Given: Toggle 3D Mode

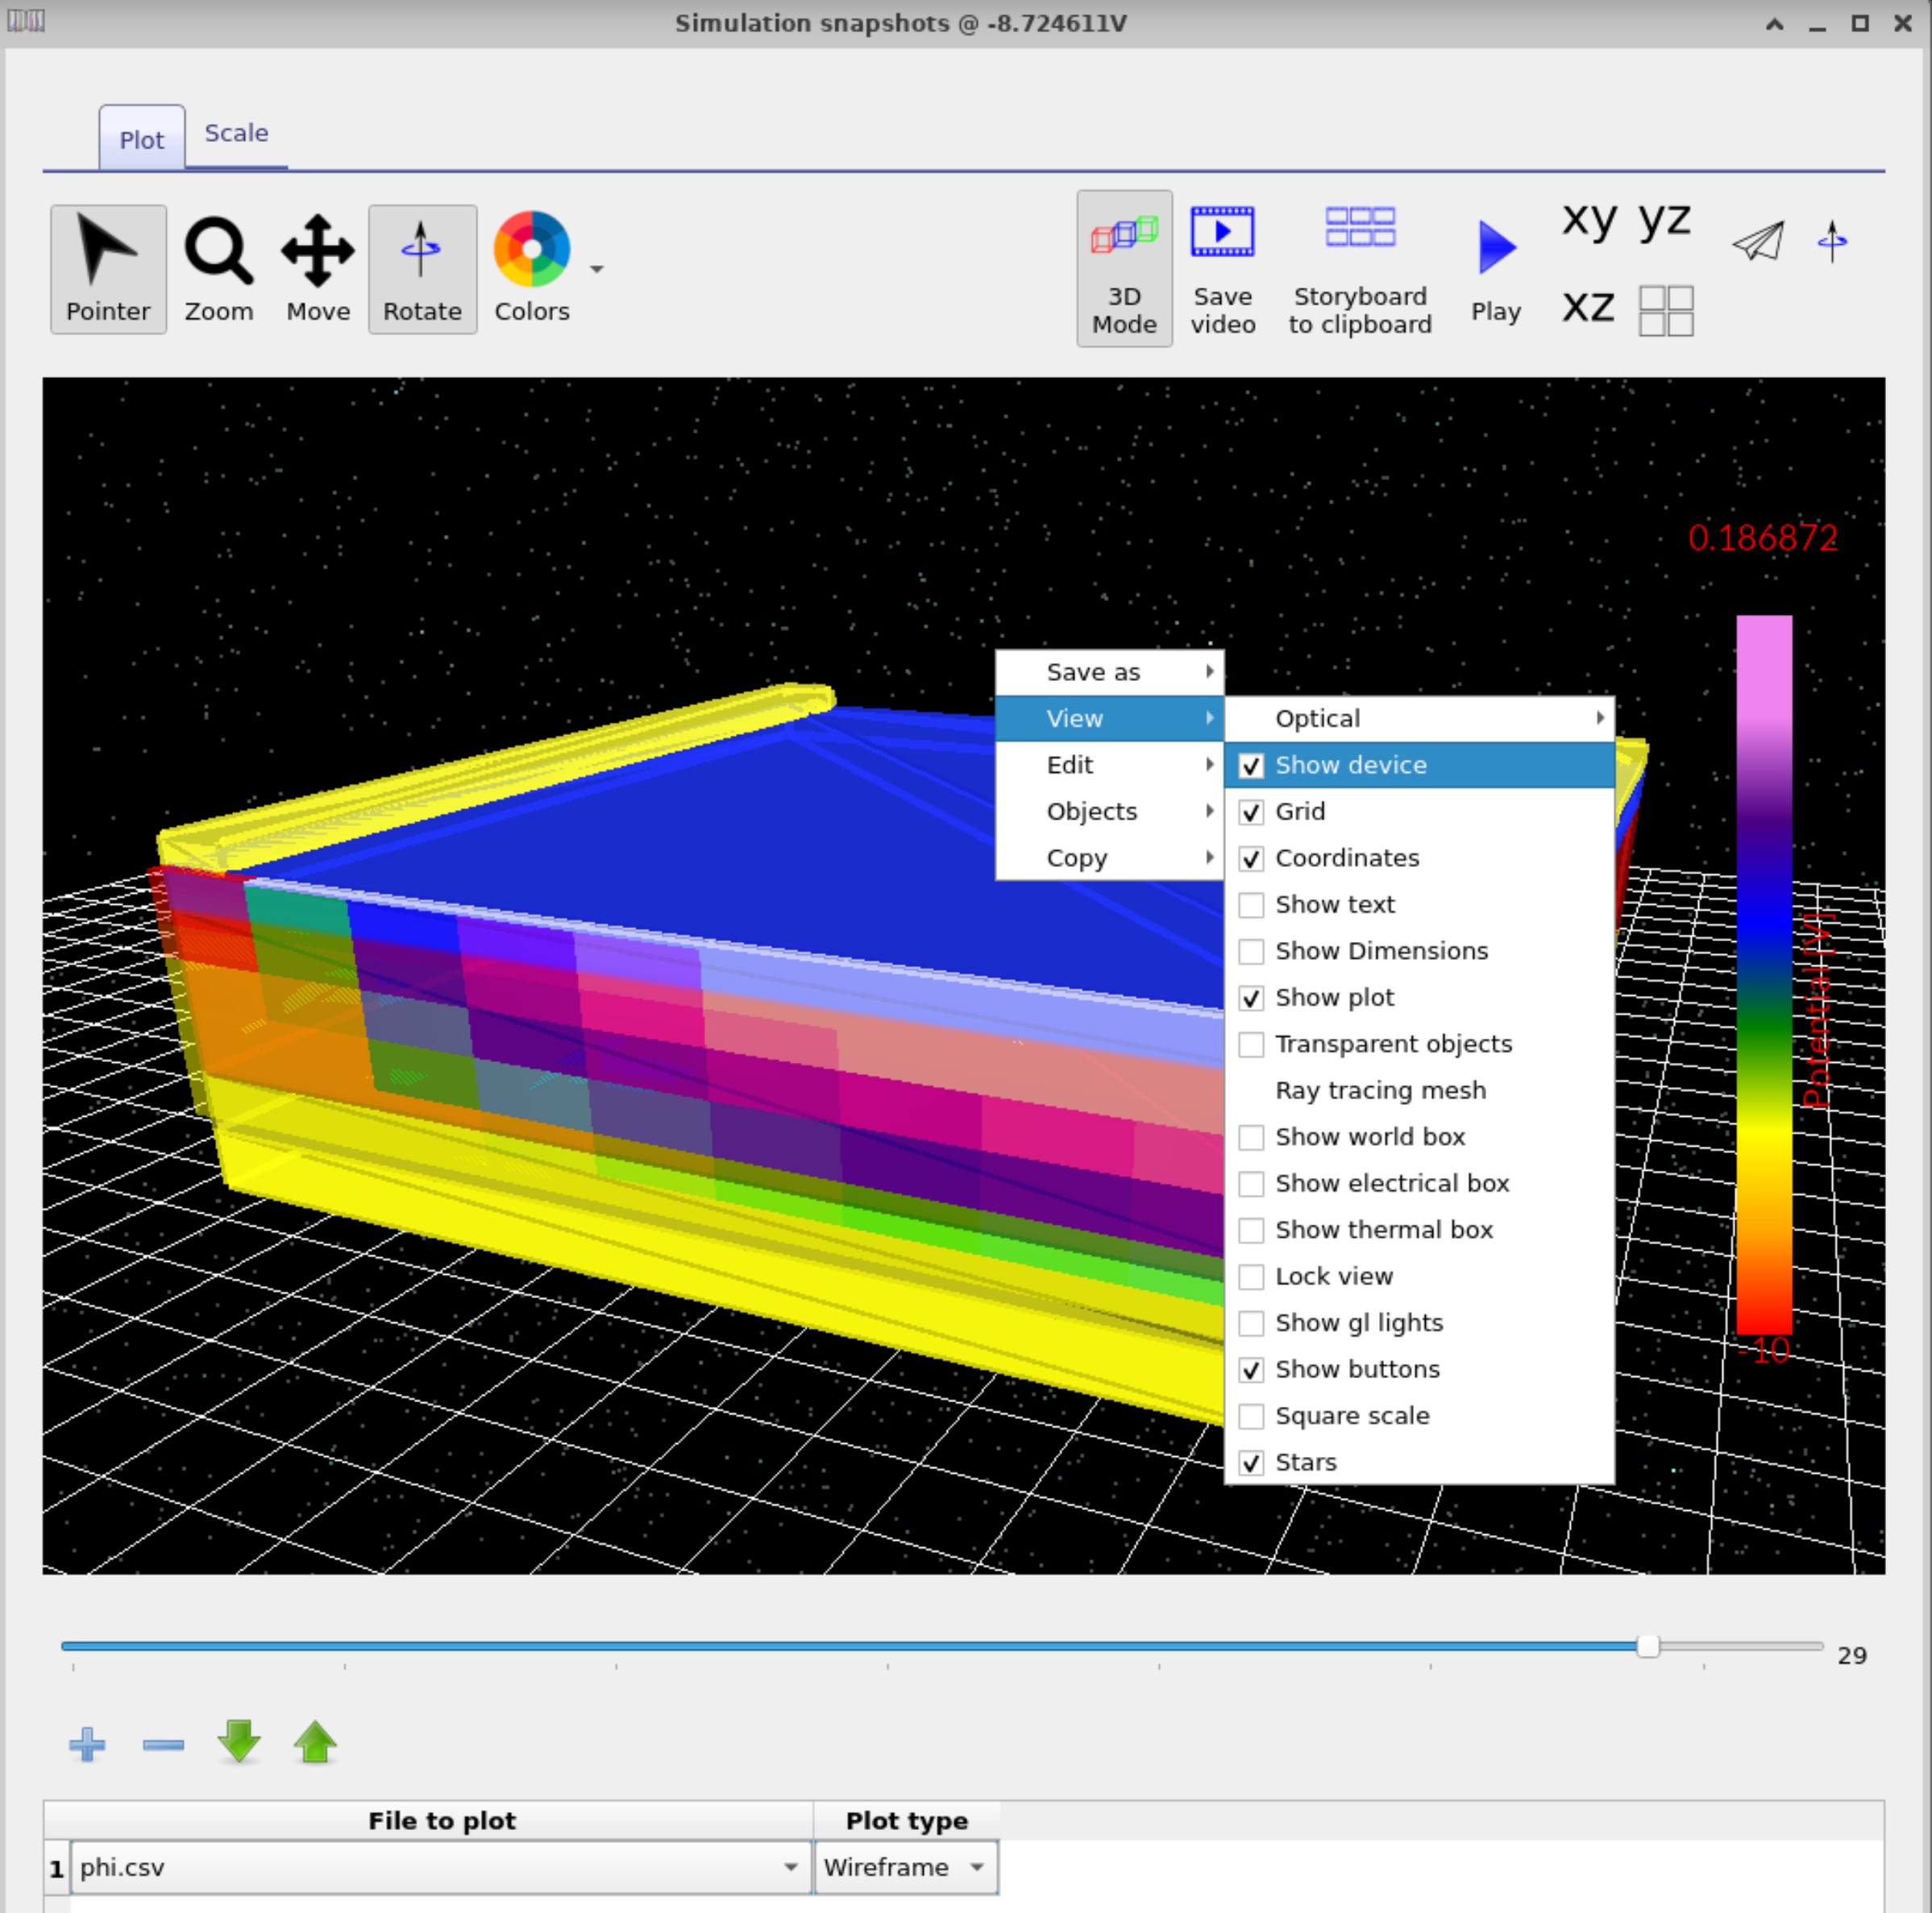Looking at the screenshot, I should (1124, 268).
